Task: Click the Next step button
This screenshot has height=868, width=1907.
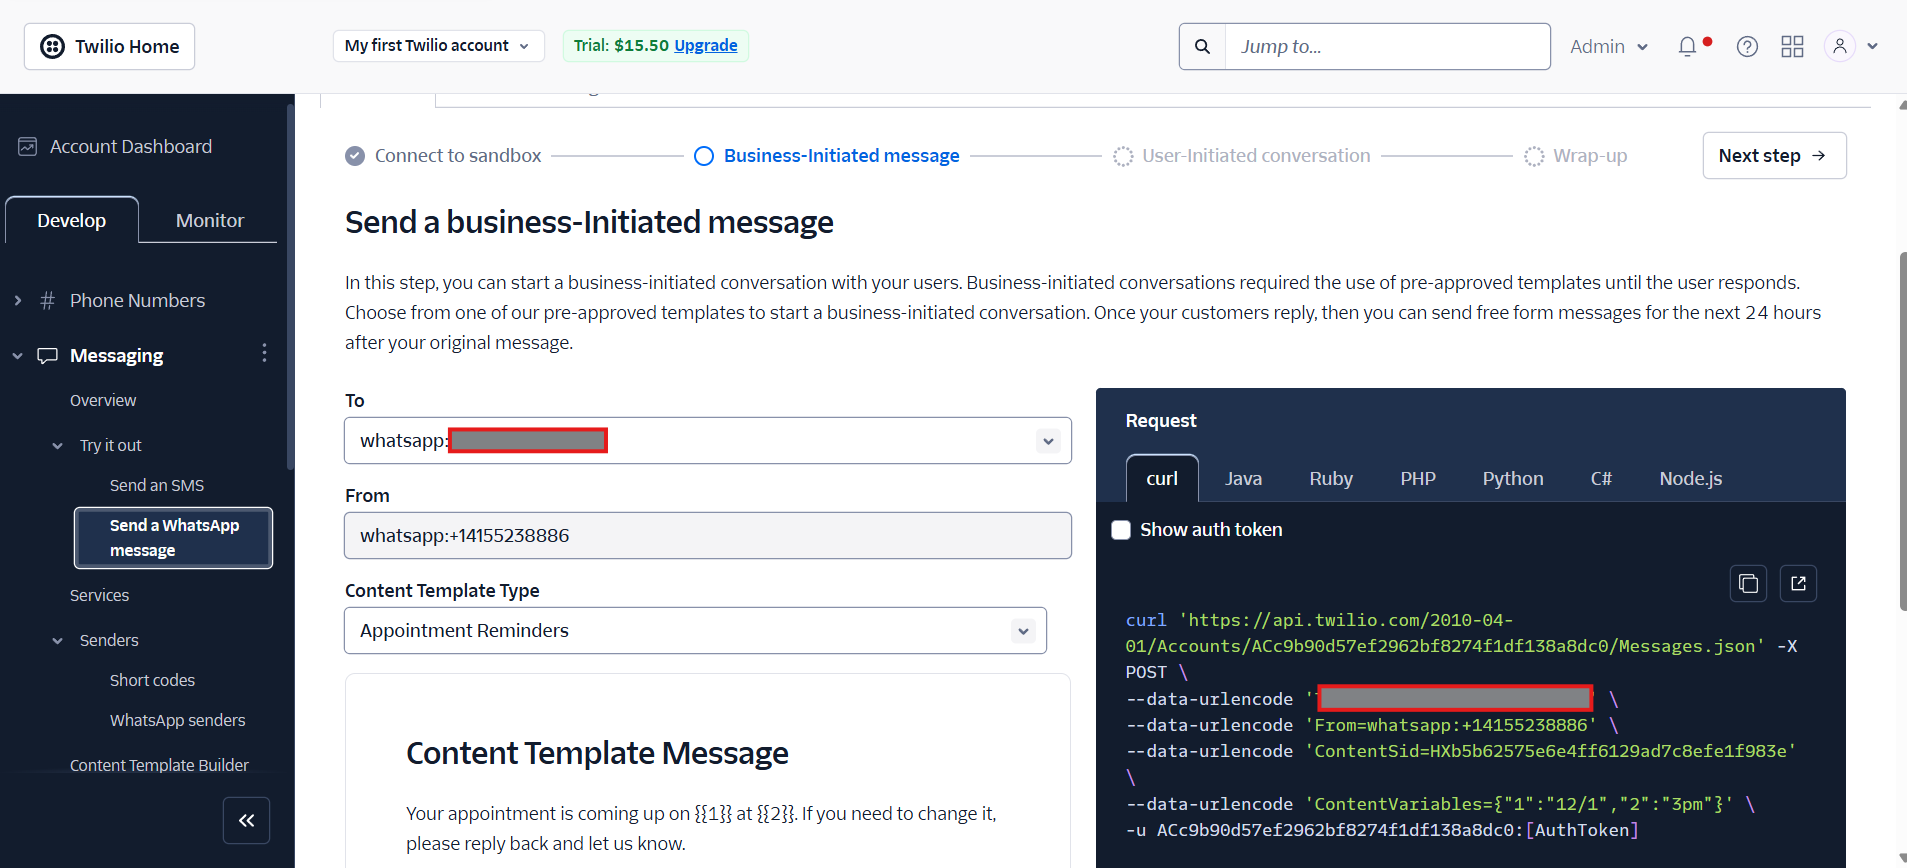Action: [x=1774, y=156]
